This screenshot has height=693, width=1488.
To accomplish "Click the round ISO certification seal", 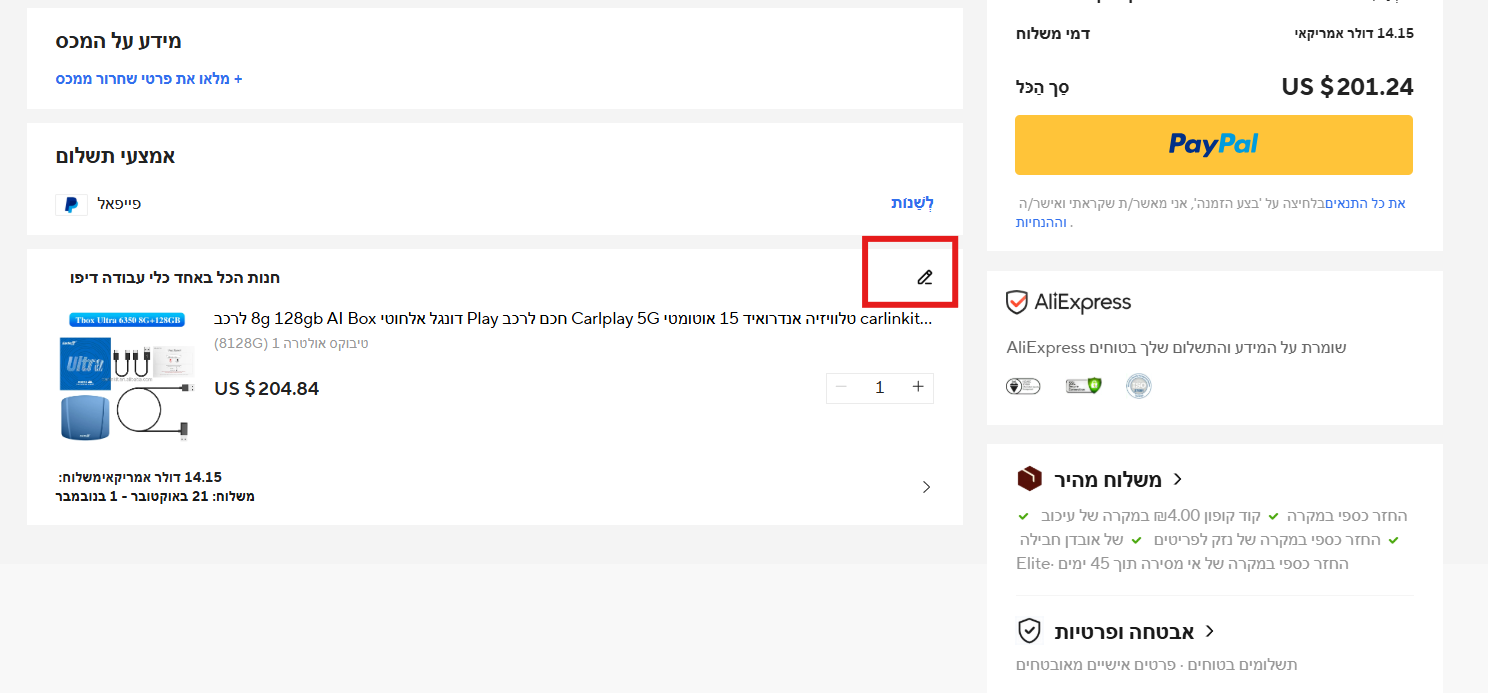I will pyautogui.click(x=1139, y=386).
